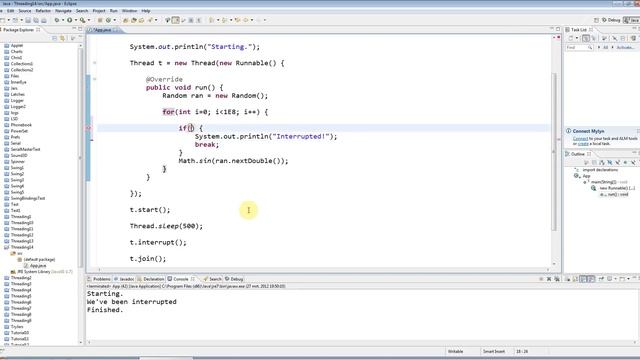Click Display Selected Console icon
Viewport: 640px width, 360px height.
pos(610,279)
